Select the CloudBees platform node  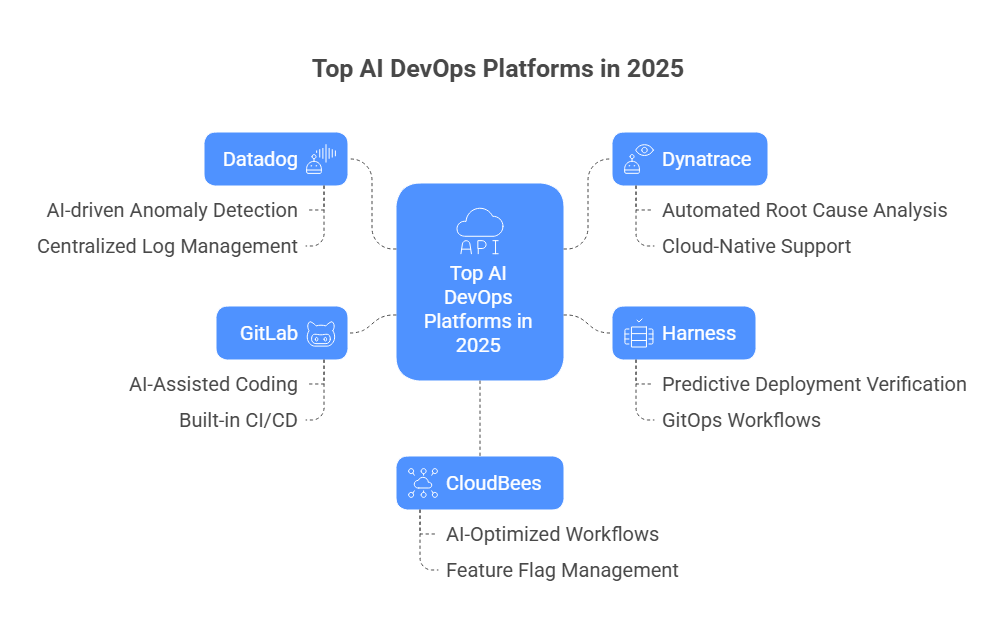click(480, 482)
